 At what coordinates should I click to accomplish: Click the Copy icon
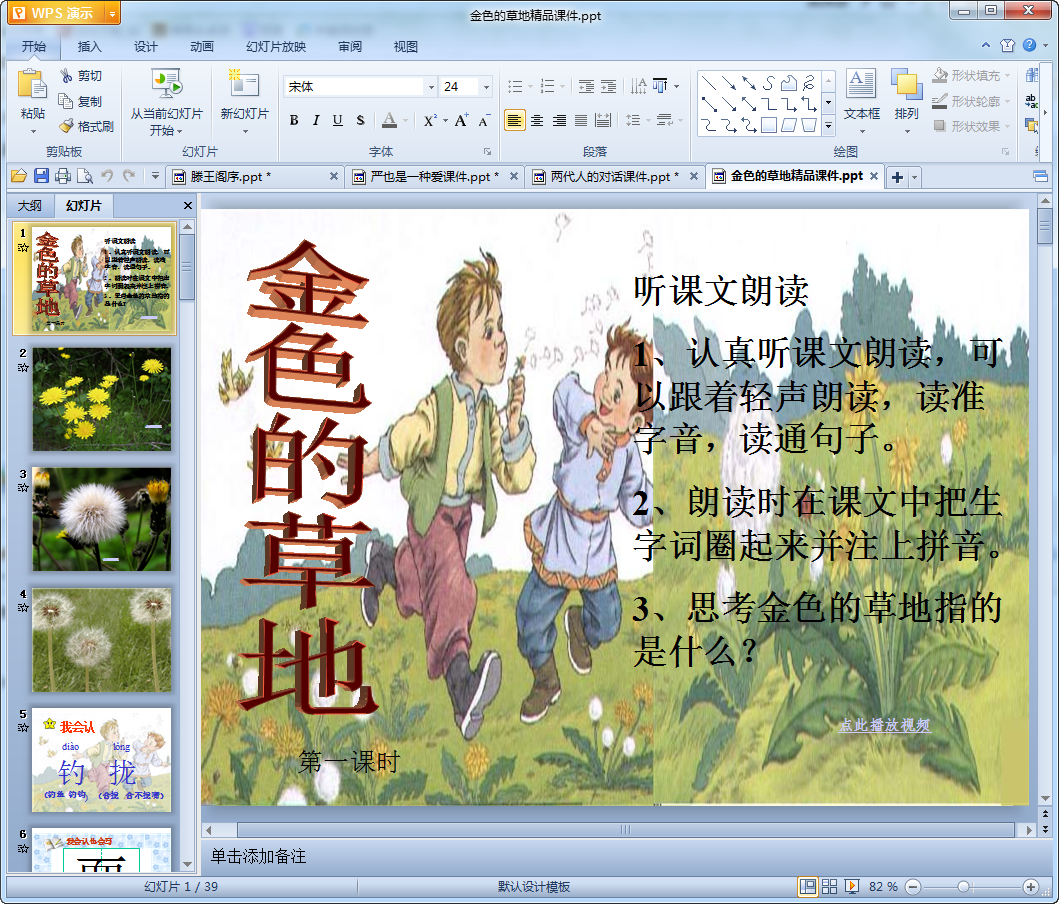click(x=66, y=101)
